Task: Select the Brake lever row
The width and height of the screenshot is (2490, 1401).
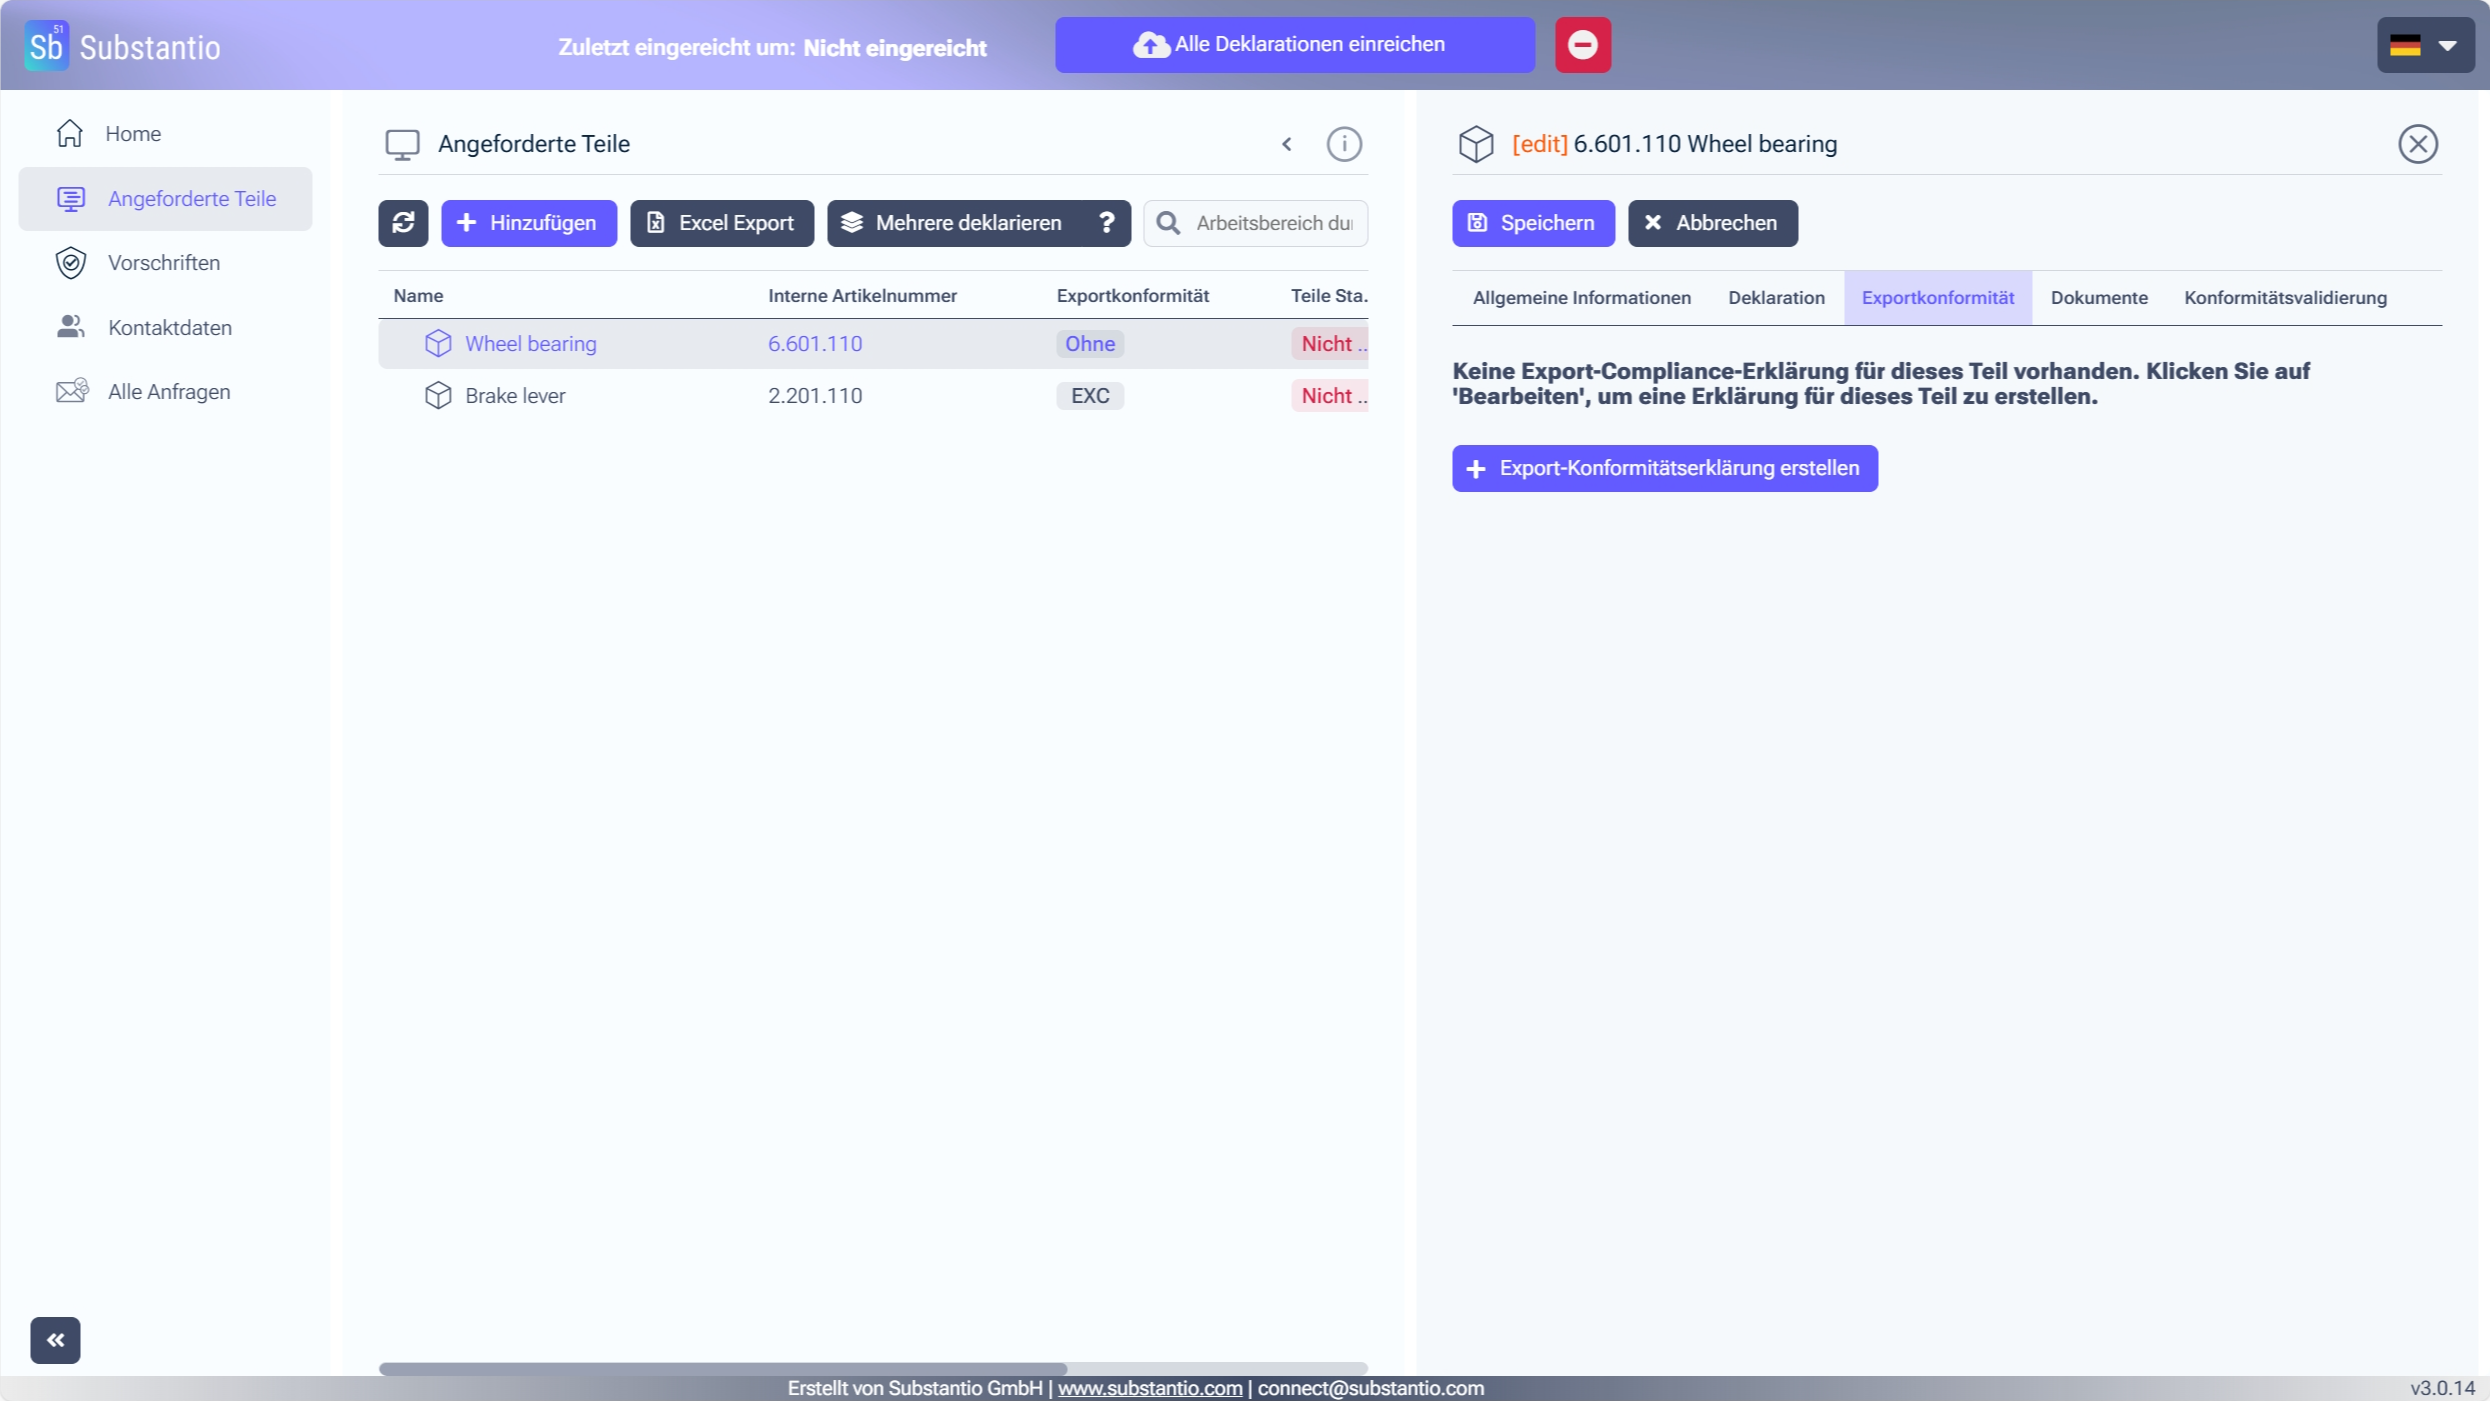Action: (x=515, y=396)
